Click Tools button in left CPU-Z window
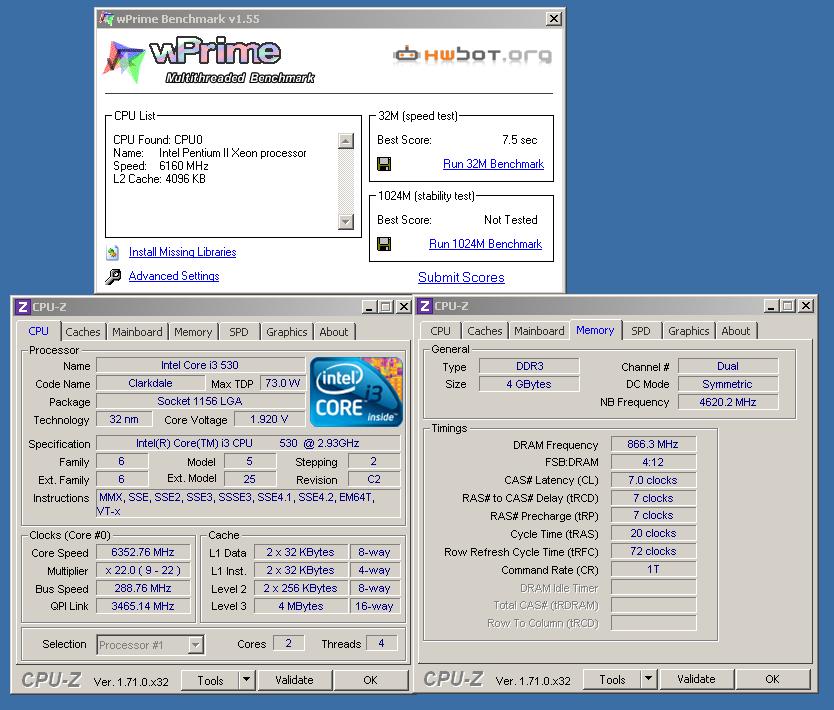 (x=211, y=680)
